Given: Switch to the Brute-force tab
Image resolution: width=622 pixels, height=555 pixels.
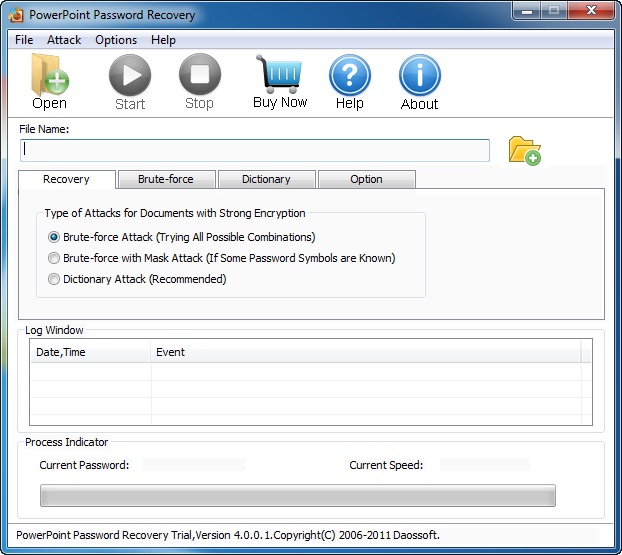Looking at the screenshot, I should pos(165,180).
